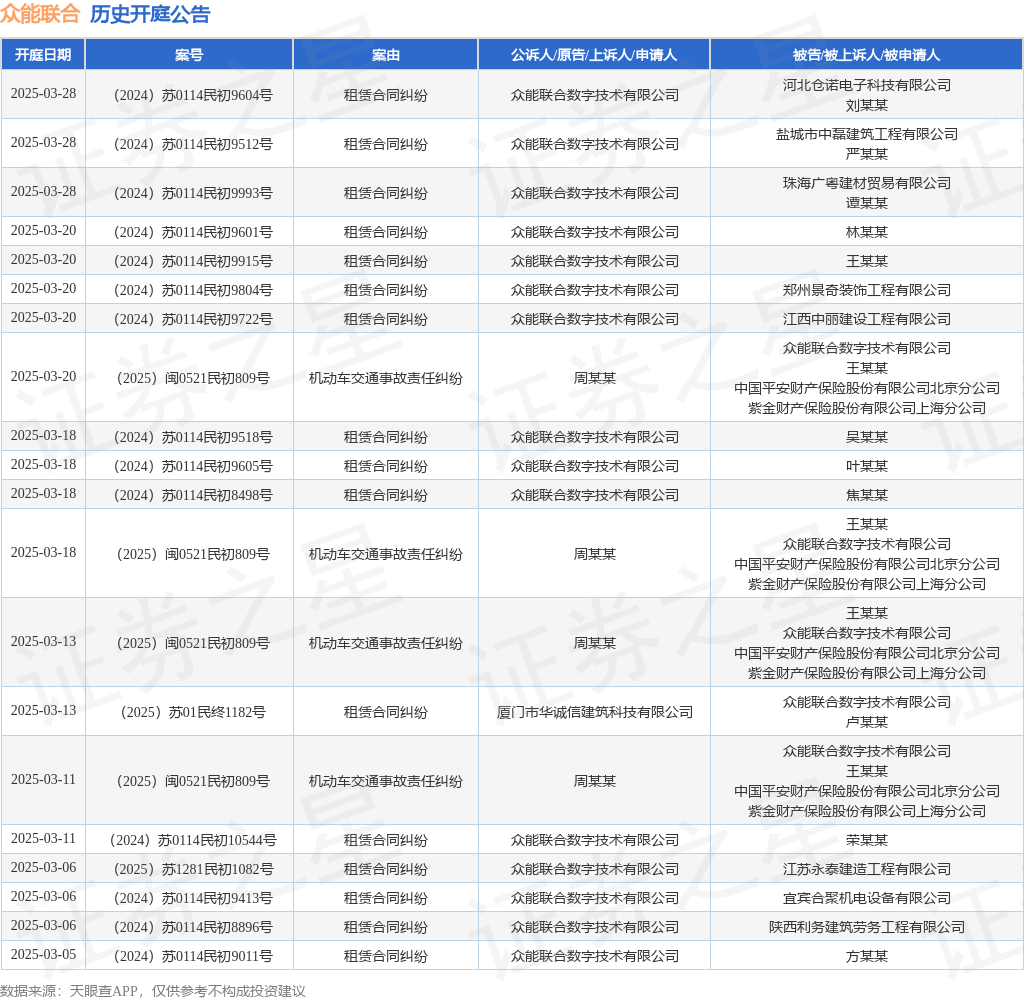This screenshot has width=1024, height=1000.
Task: Click plaintiff 厦门市华诚信建筑科技有限公司
Action: (594, 713)
